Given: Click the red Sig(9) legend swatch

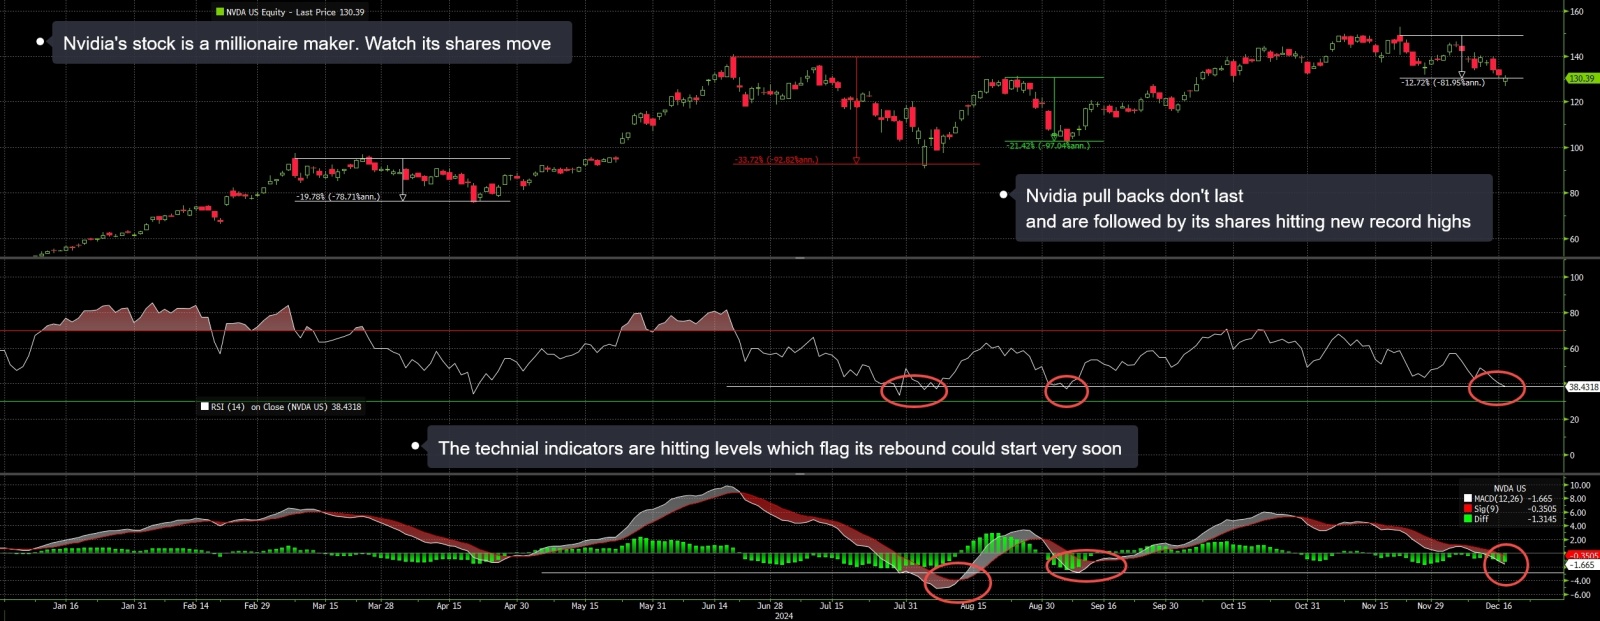Looking at the screenshot, I should pos(1468,509).
